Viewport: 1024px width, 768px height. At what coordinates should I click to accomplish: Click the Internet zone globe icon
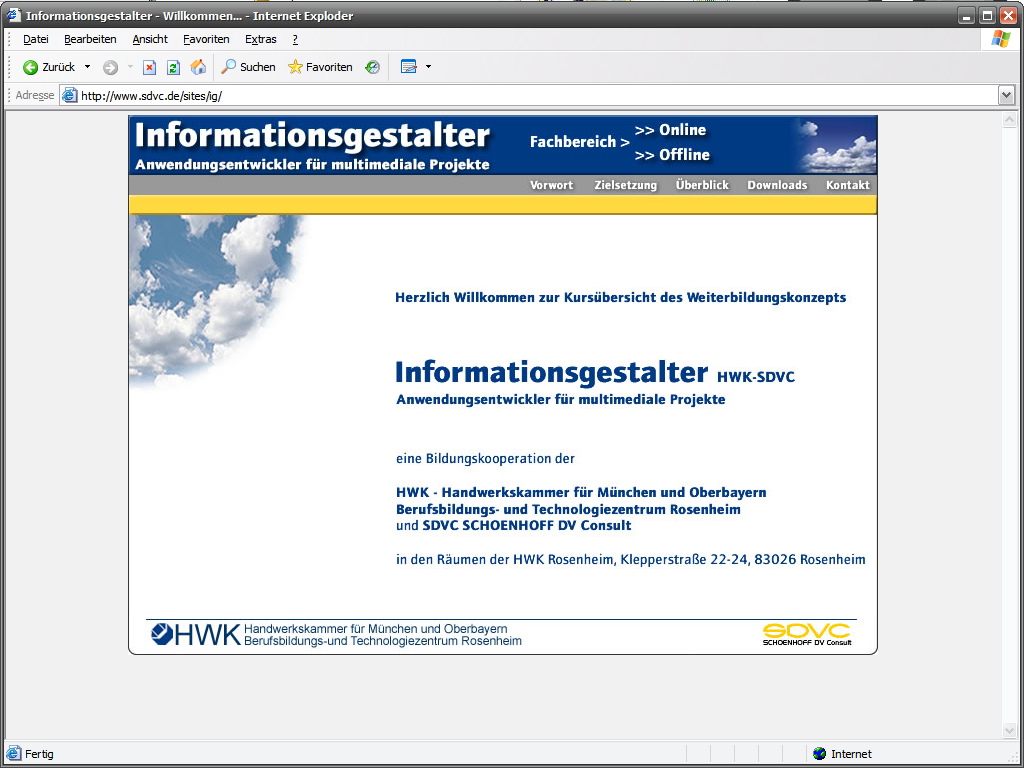tap(819, 754)
